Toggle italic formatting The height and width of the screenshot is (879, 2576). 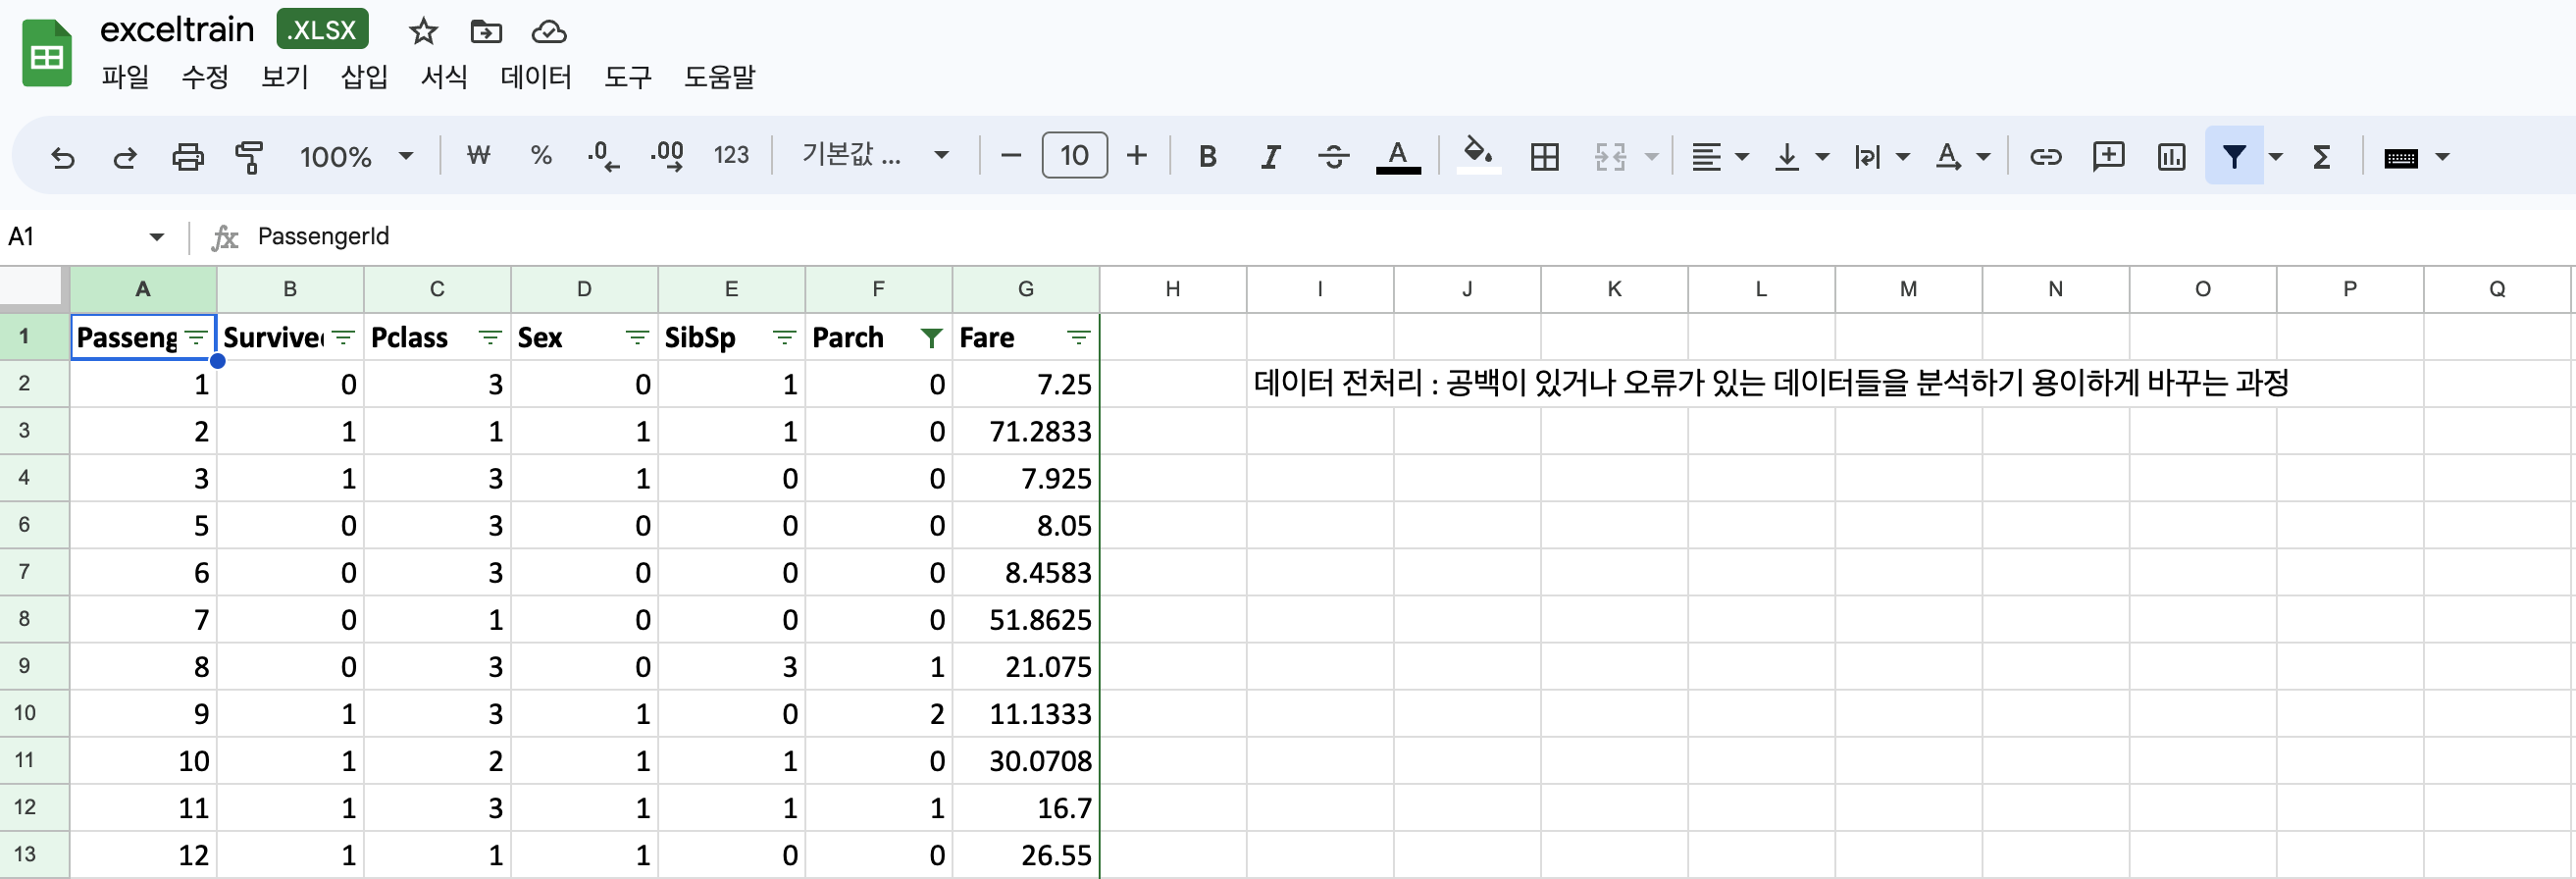1270,156
